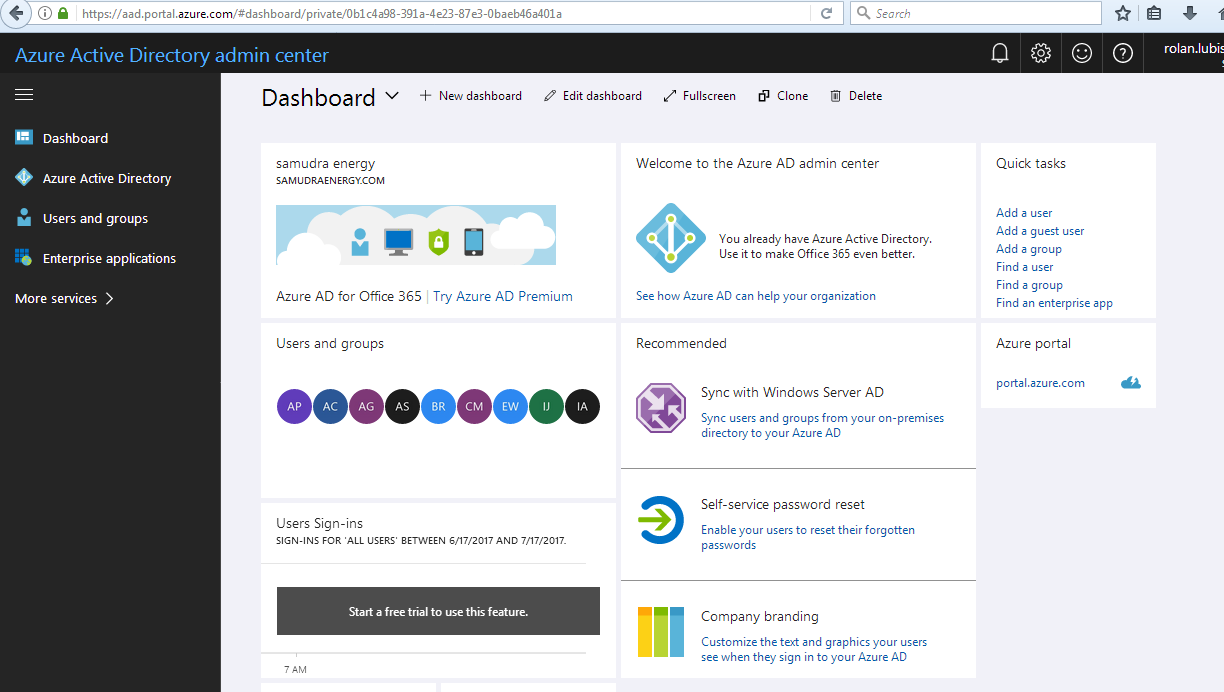This screenshot has height=692, width=1224.
Task: Open the help question mark icon
Action: click(x=1123, y=54)
